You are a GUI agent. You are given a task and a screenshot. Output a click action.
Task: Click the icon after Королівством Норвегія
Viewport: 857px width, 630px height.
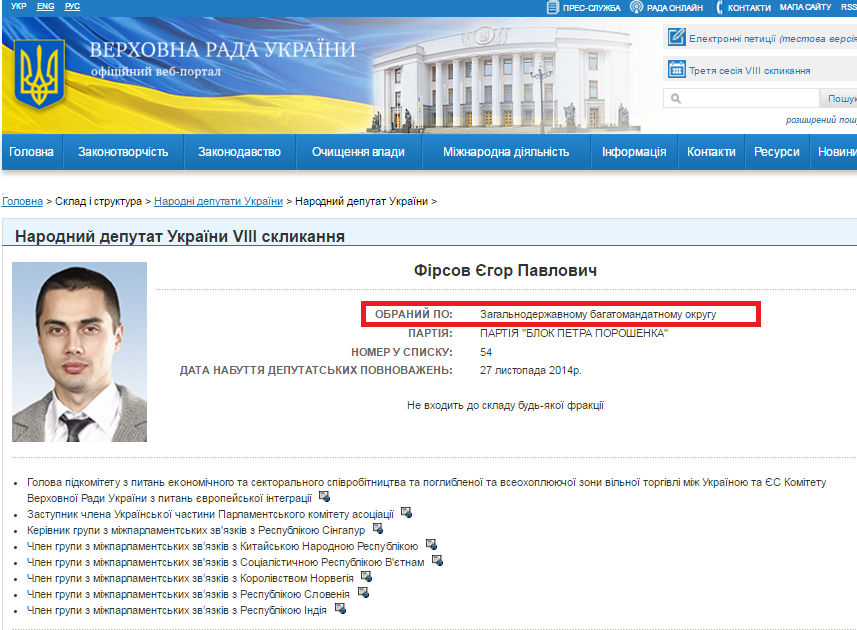click(x=366, y=577)
